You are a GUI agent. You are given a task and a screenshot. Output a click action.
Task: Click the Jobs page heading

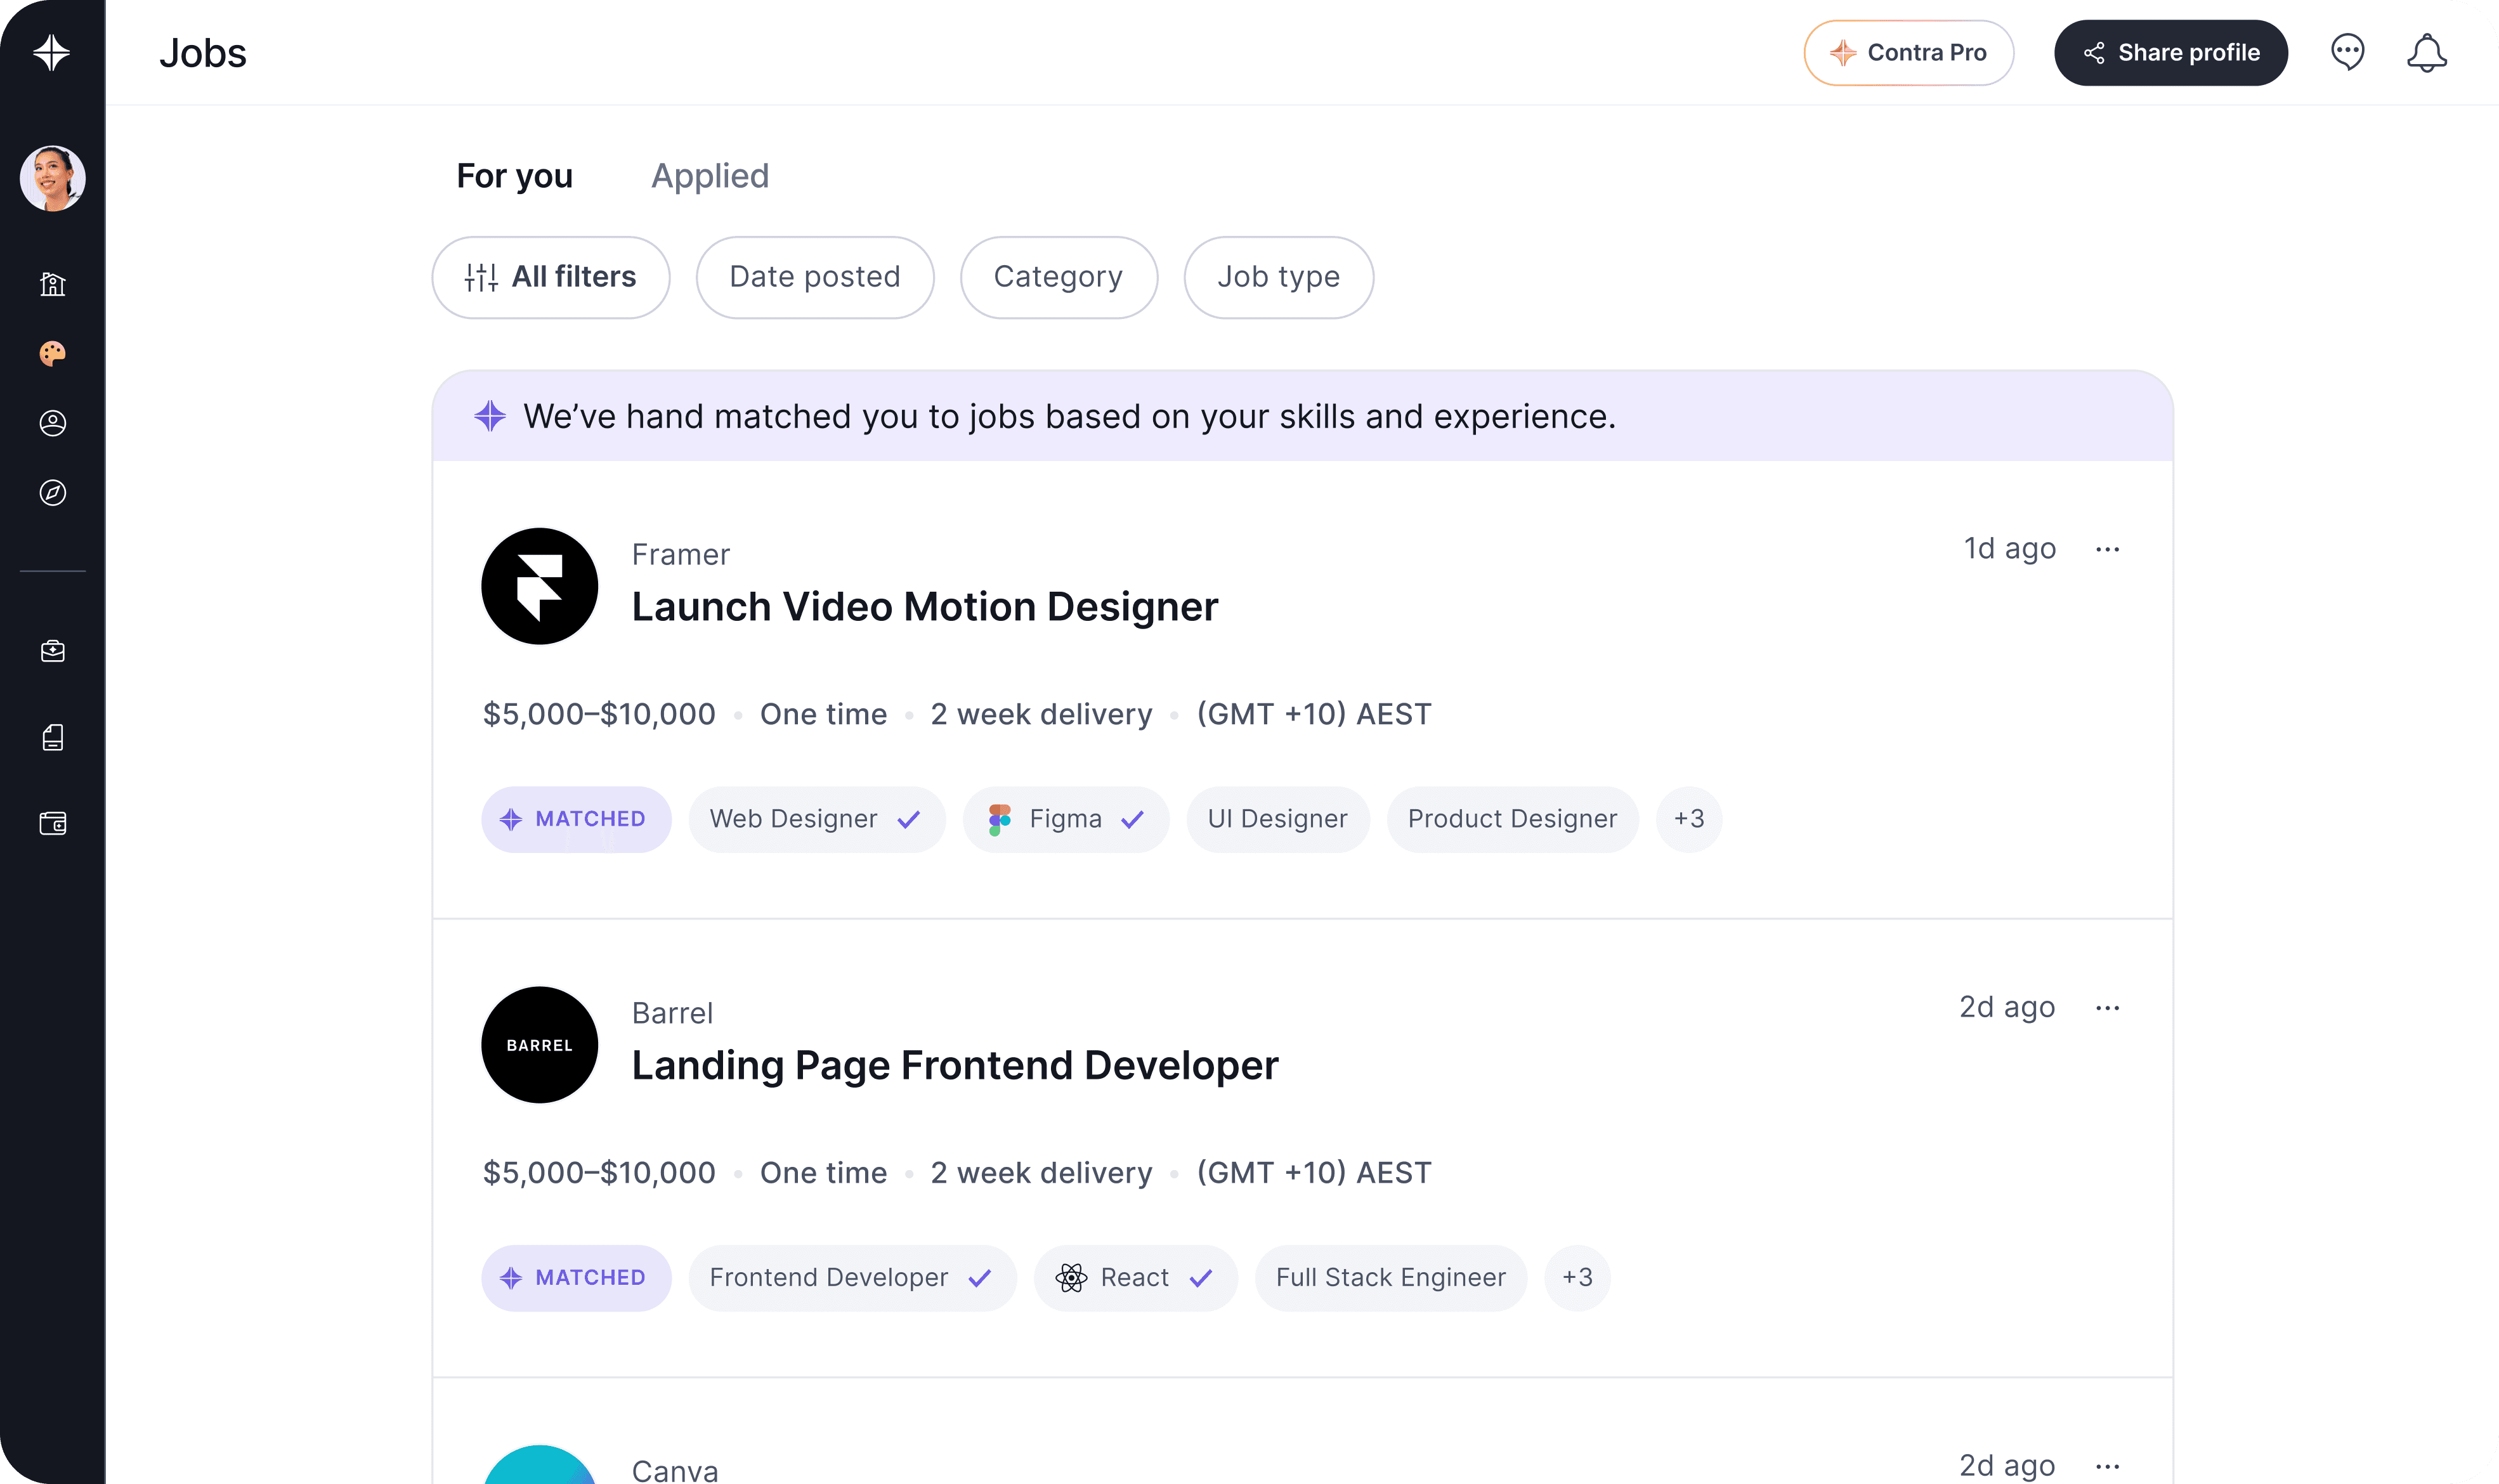(202, 53)
